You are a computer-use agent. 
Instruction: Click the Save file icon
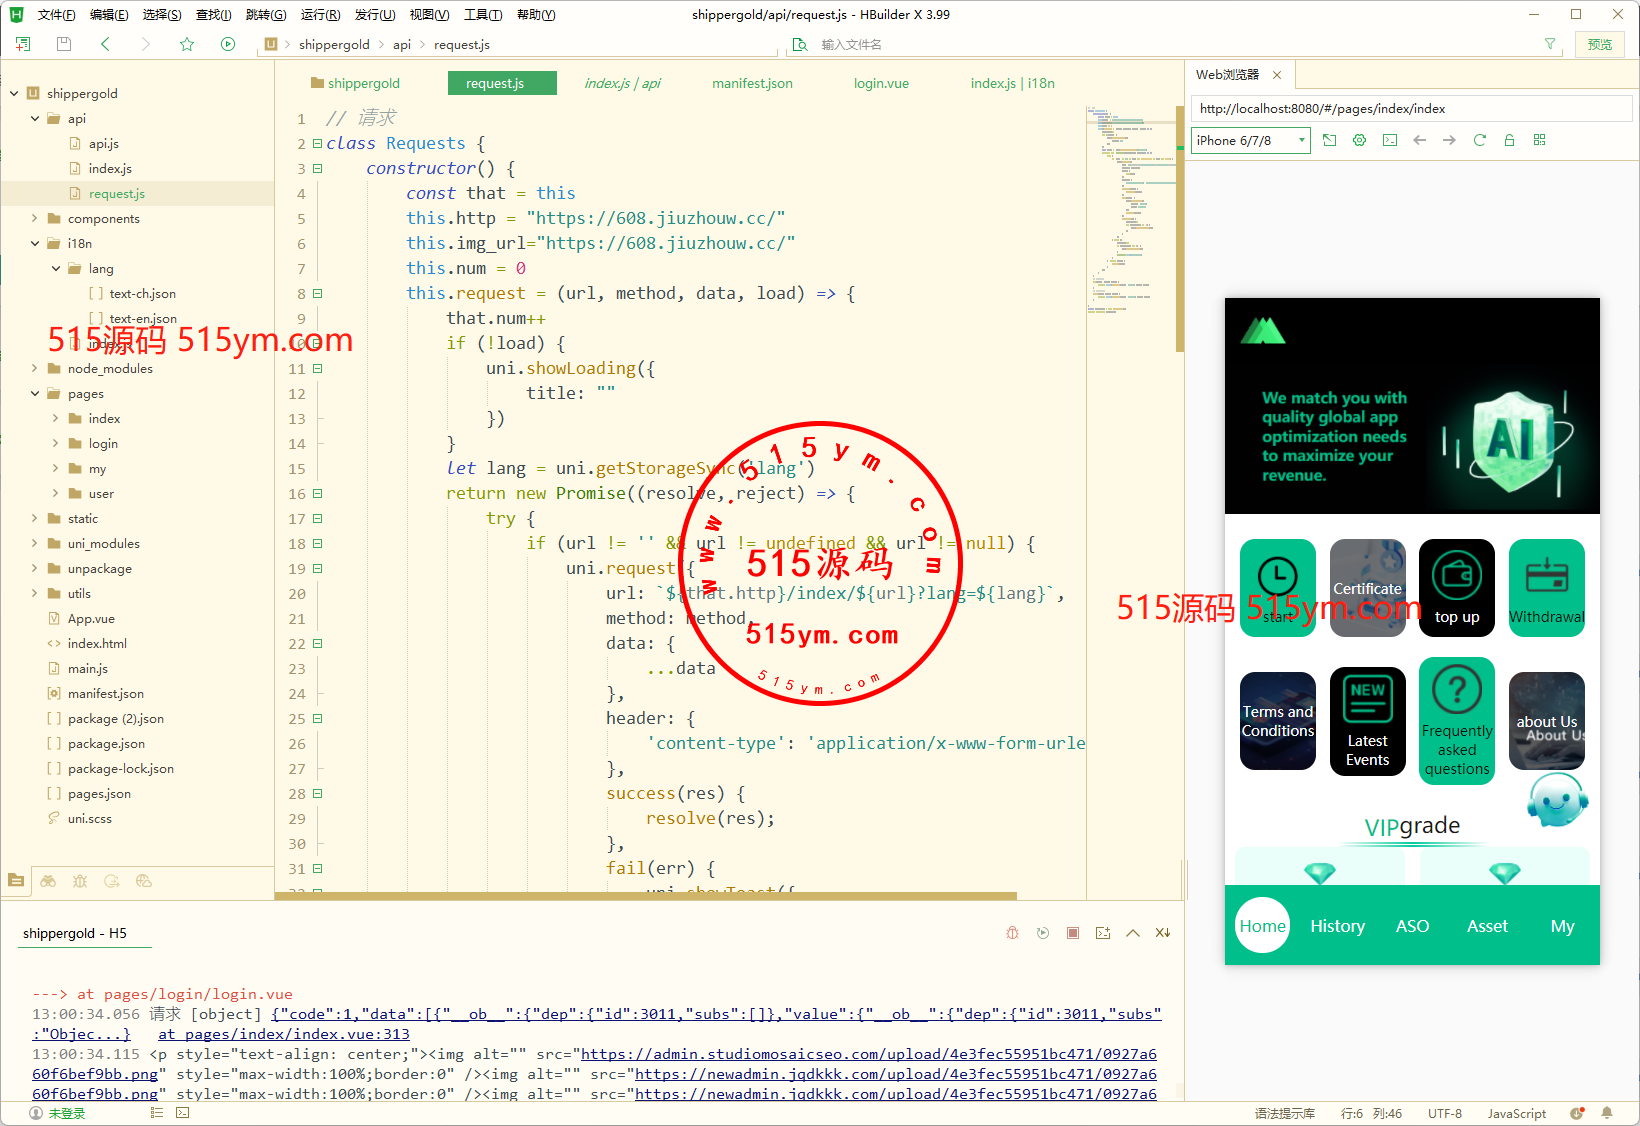click(64, 44)
